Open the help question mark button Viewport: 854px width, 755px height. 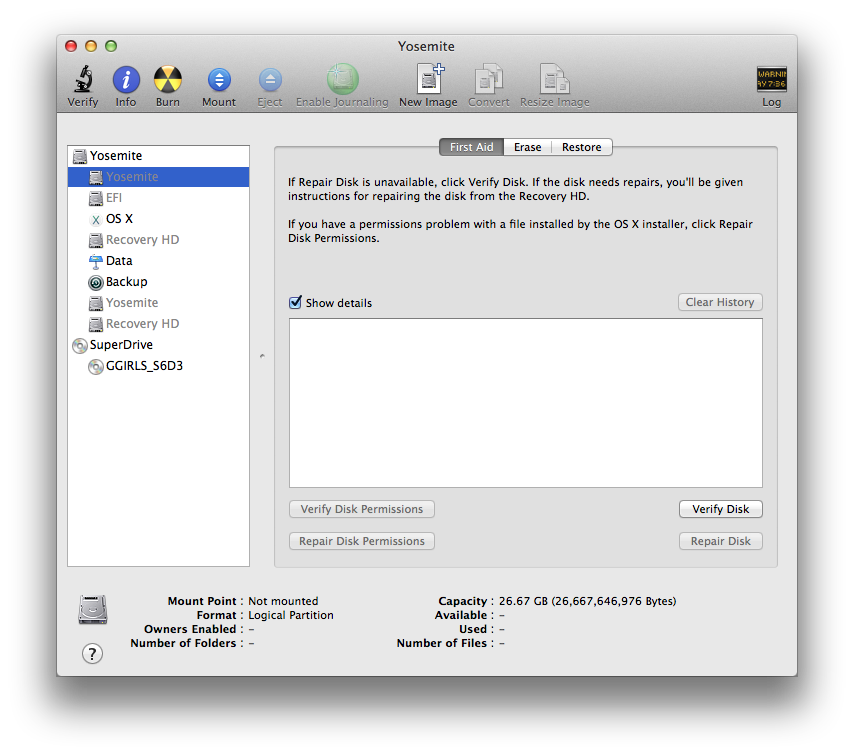pos(93,653)
